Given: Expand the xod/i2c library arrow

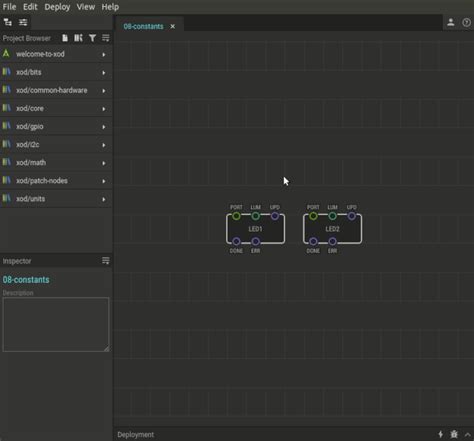Looking at the screenshot, I should point(104,145).
